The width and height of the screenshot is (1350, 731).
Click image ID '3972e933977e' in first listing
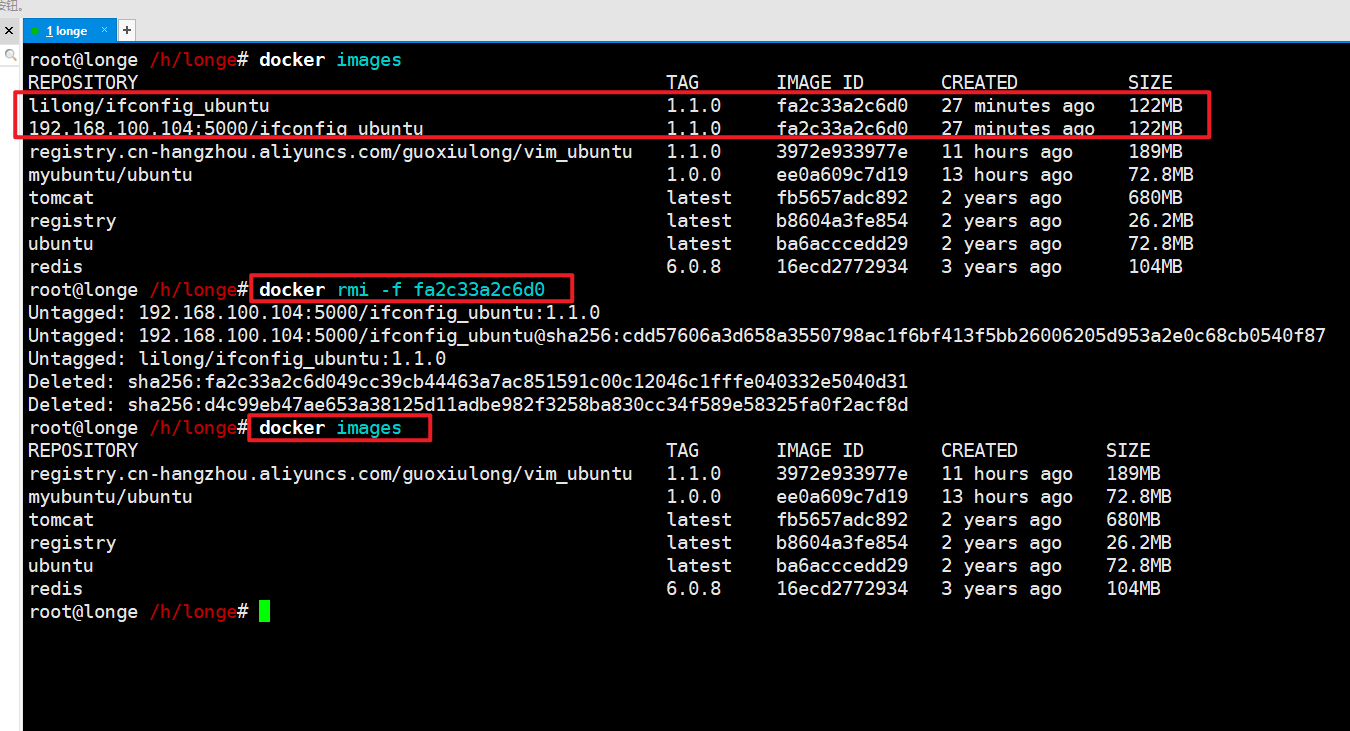pos(842,152)
